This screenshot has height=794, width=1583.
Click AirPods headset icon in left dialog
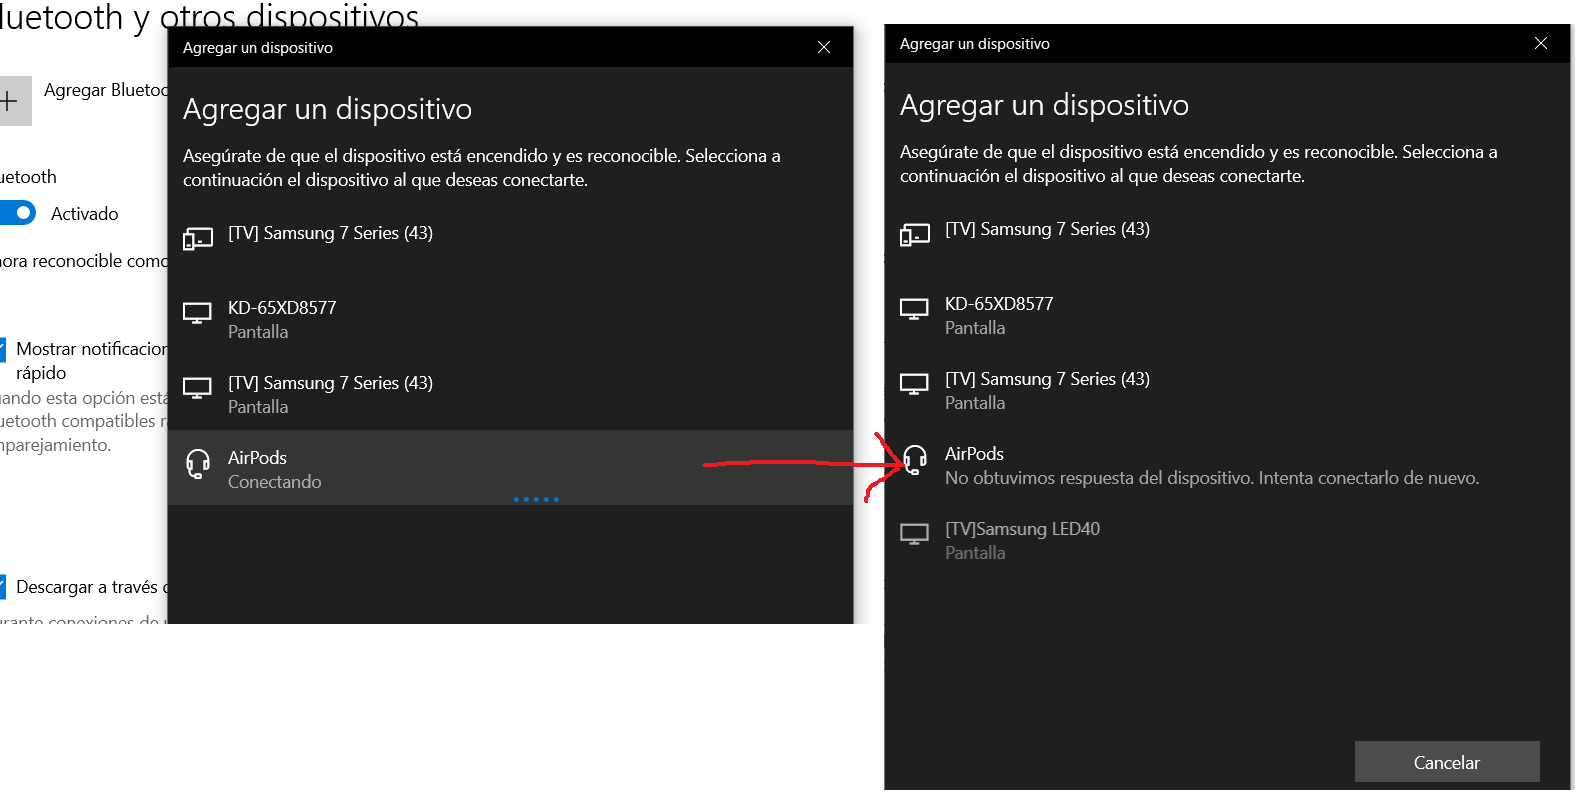pyautogui.click(x=198, y=463)
